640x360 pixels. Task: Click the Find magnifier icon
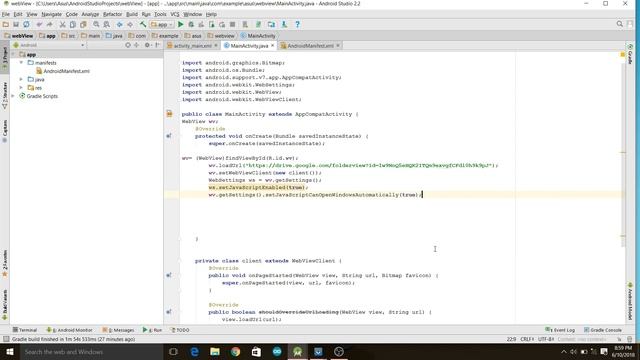pyautogui.click(x=96, y=24)
